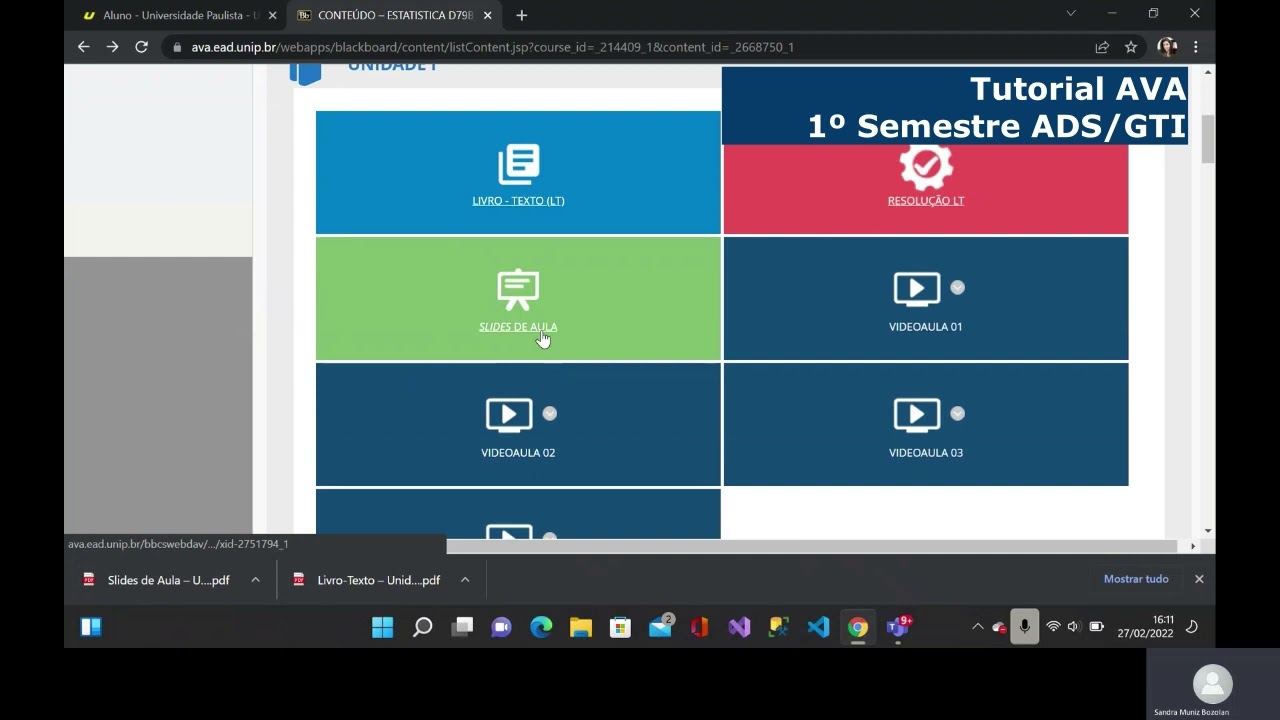Open Microsoft Teams from taskbar
1280x720 pixels.
coord(898,627)
